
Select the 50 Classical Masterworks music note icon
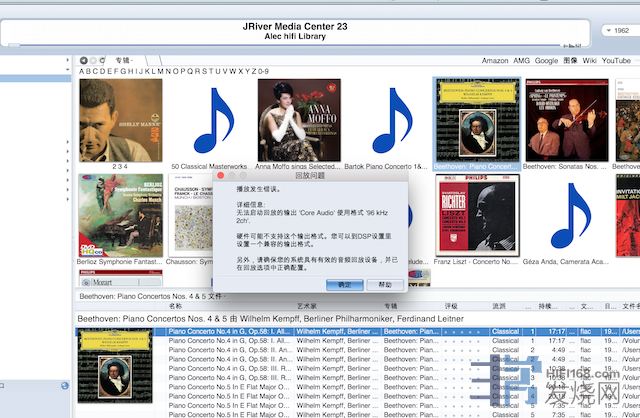[209, 119]
